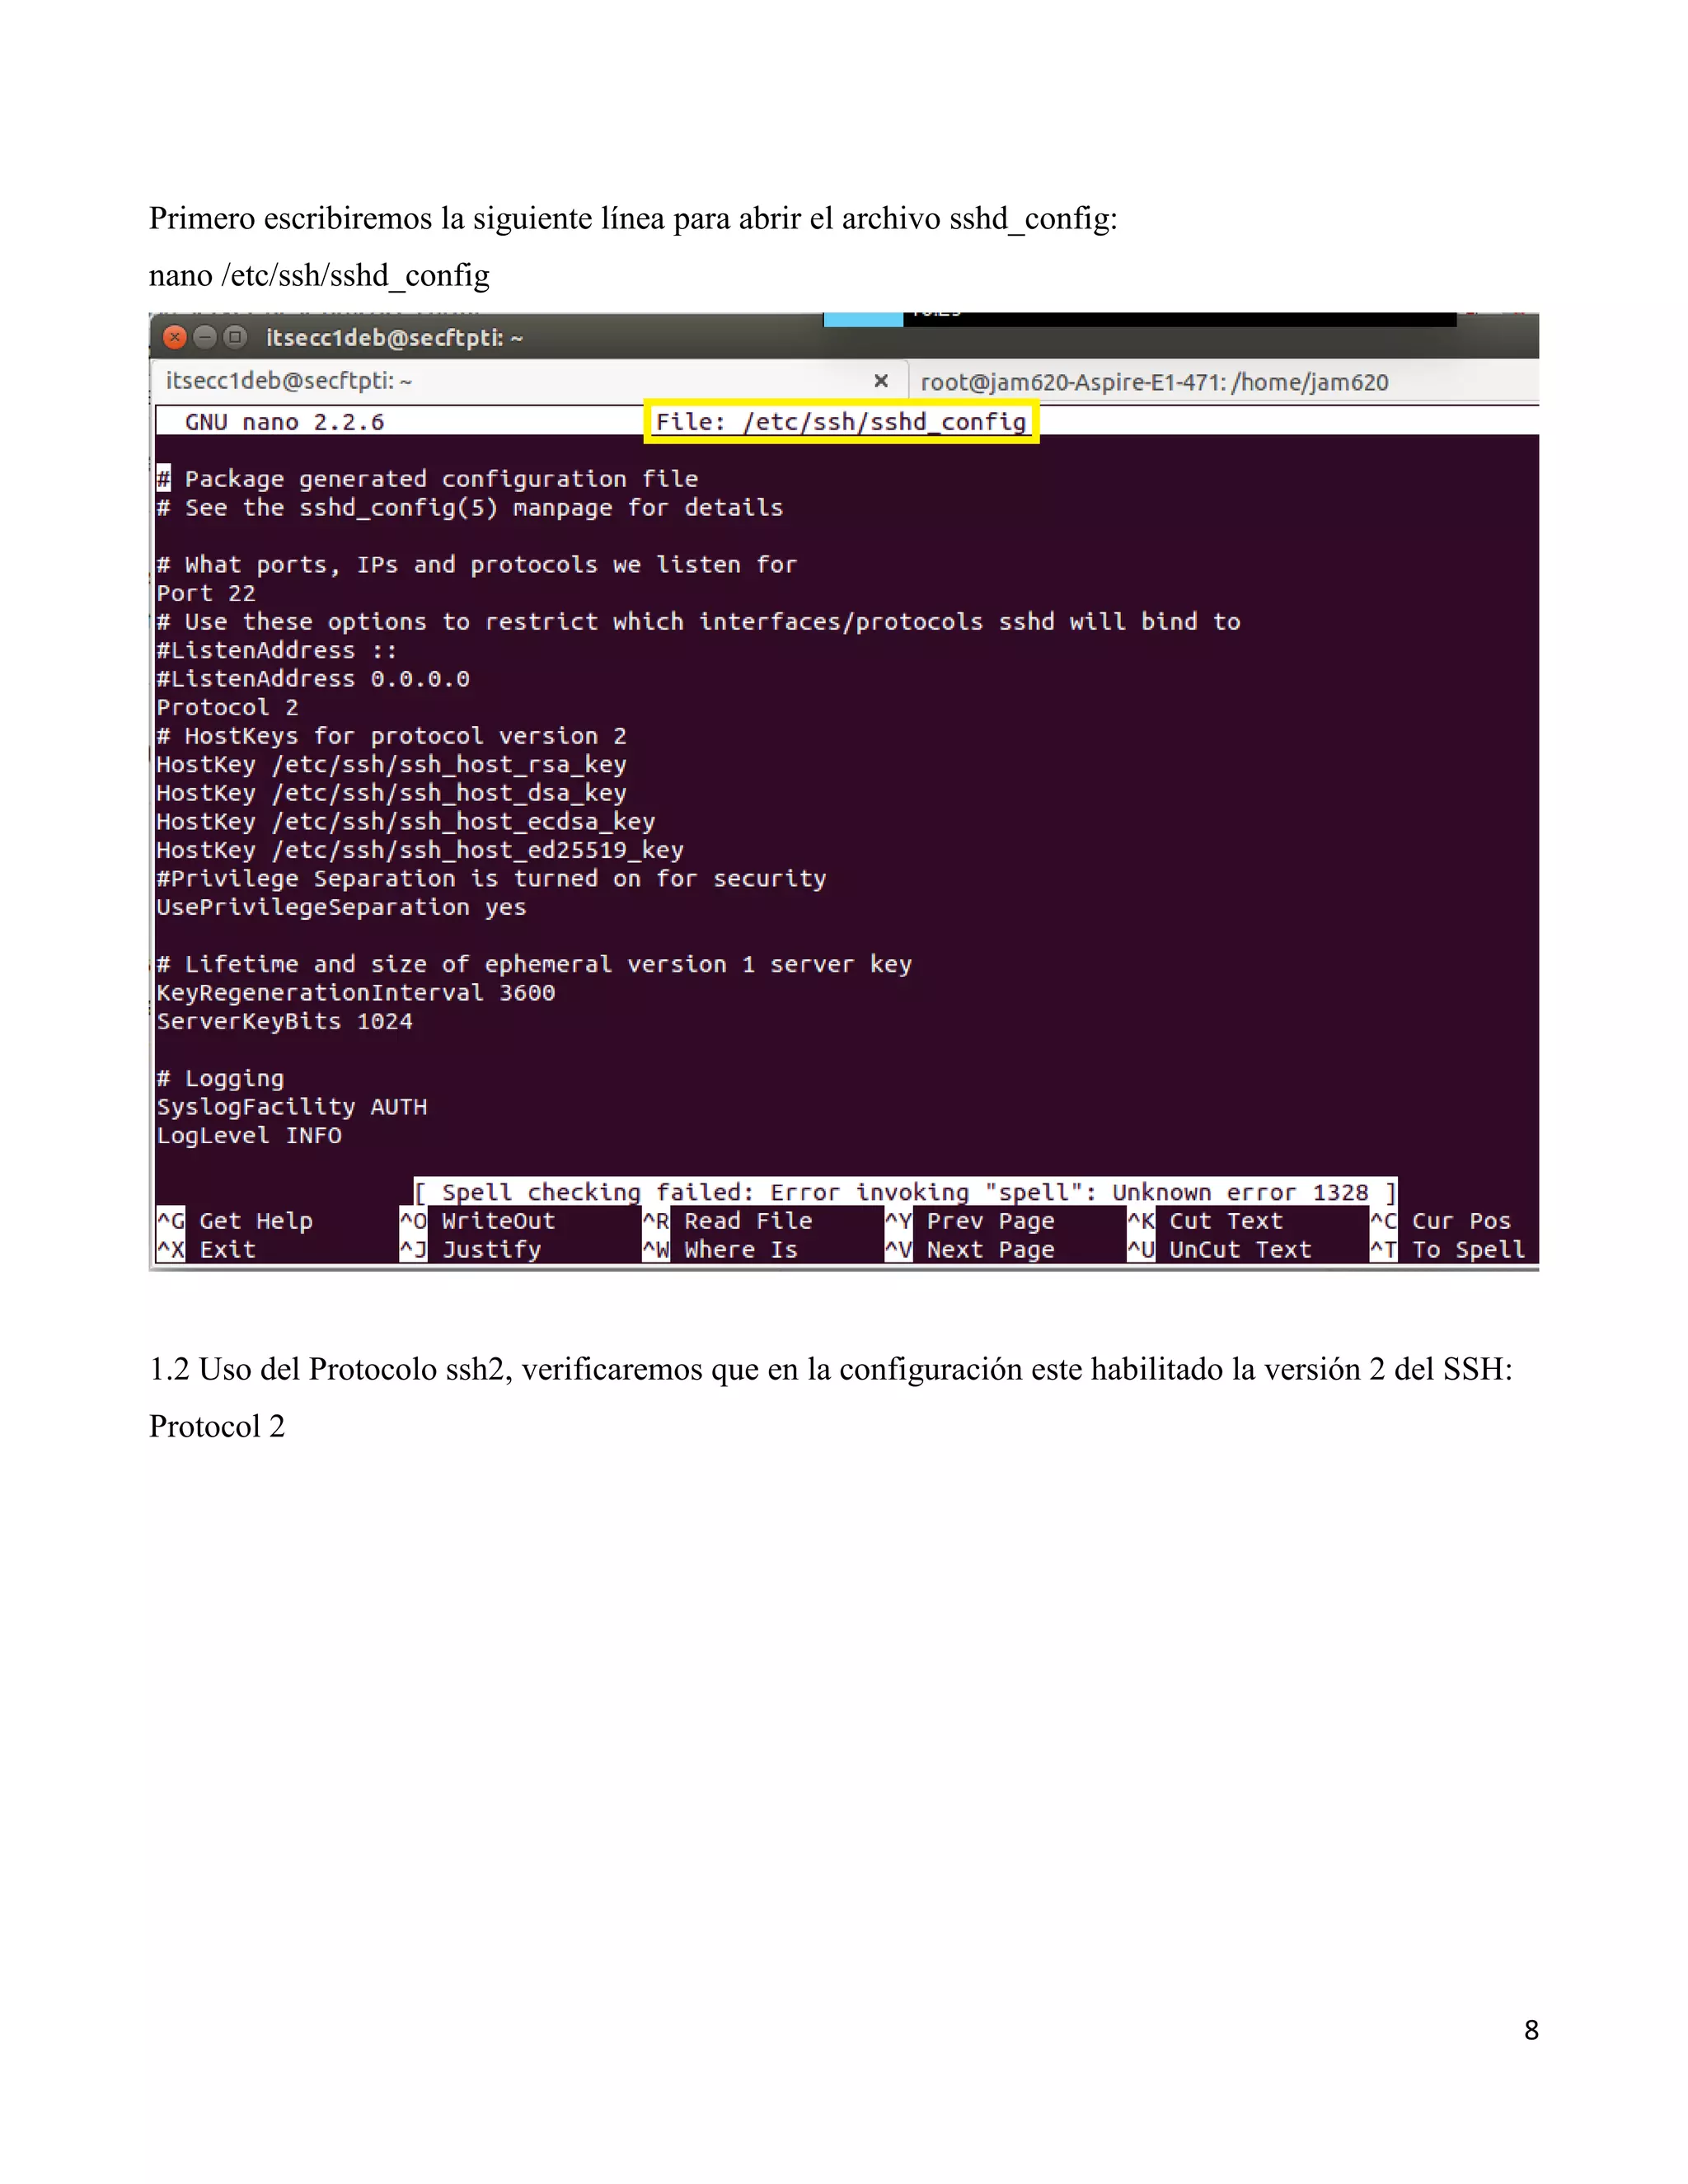
Task: Maximize the terminal window
Action: coord(235,337)
